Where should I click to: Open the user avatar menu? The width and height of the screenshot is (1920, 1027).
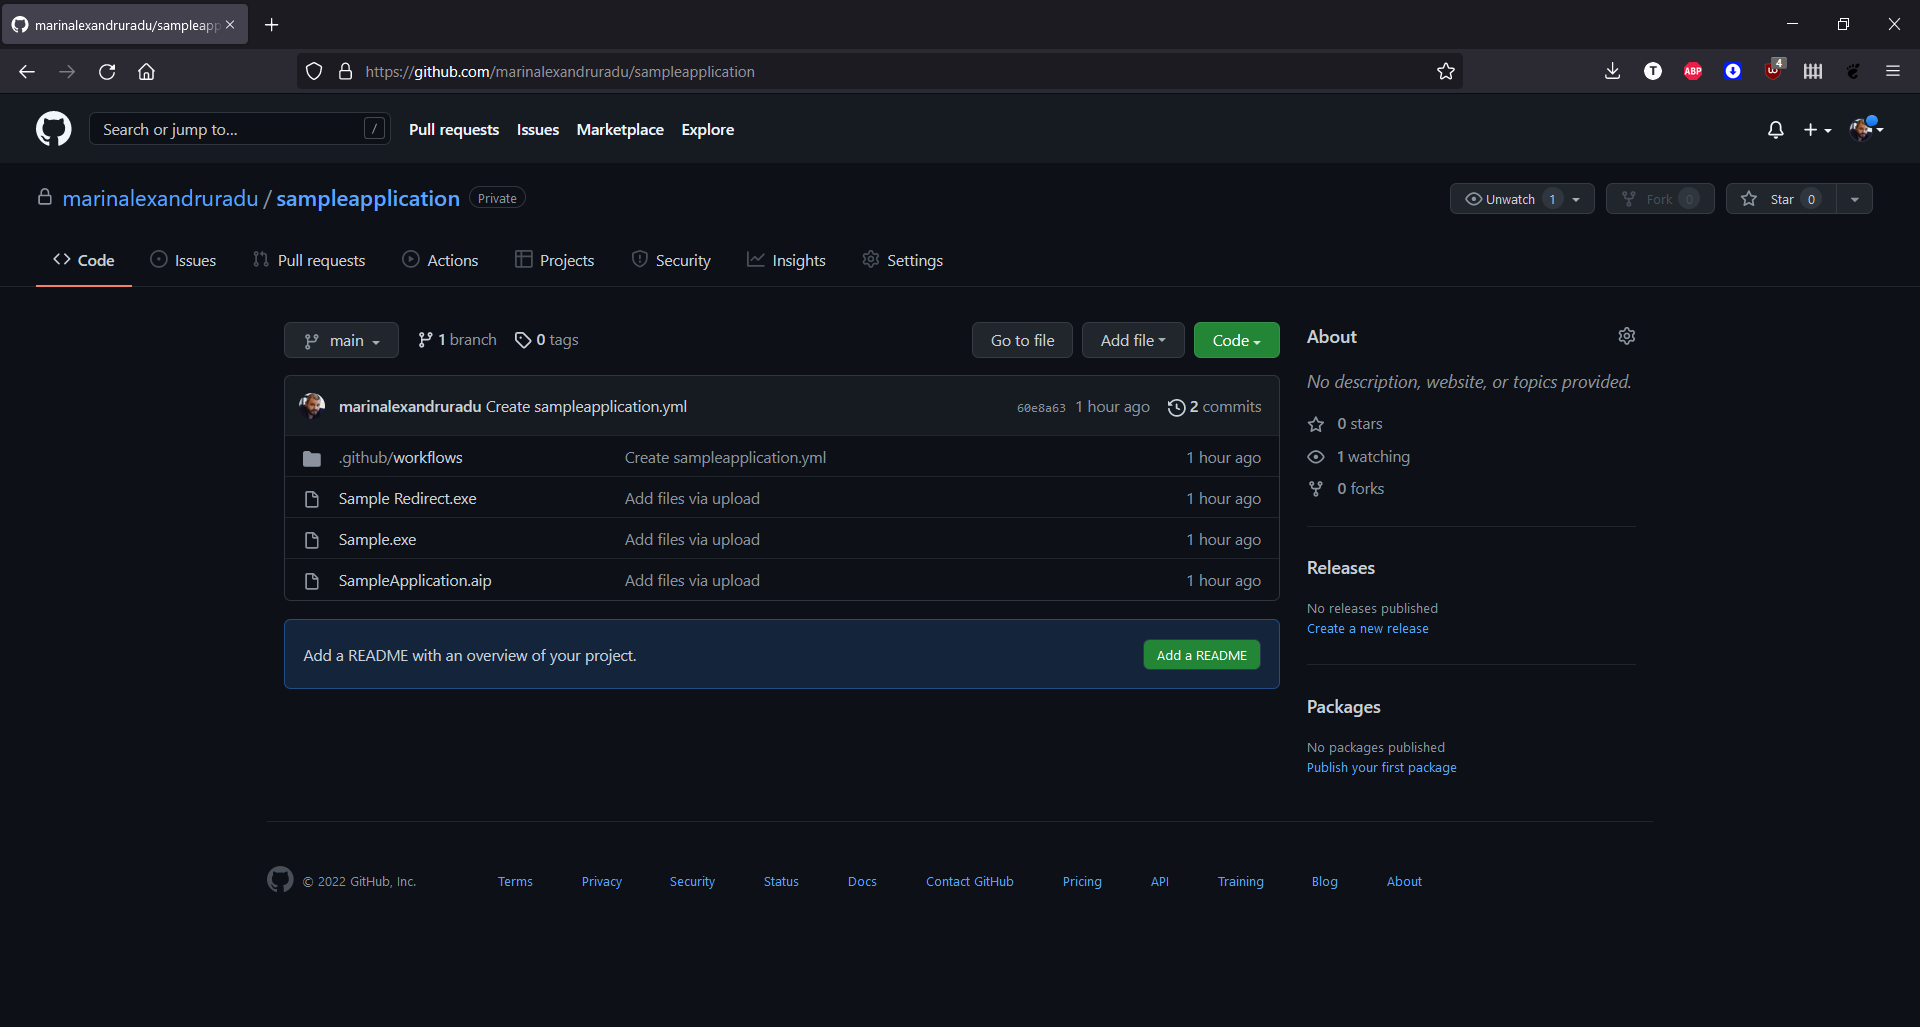tap(1866, 129)
